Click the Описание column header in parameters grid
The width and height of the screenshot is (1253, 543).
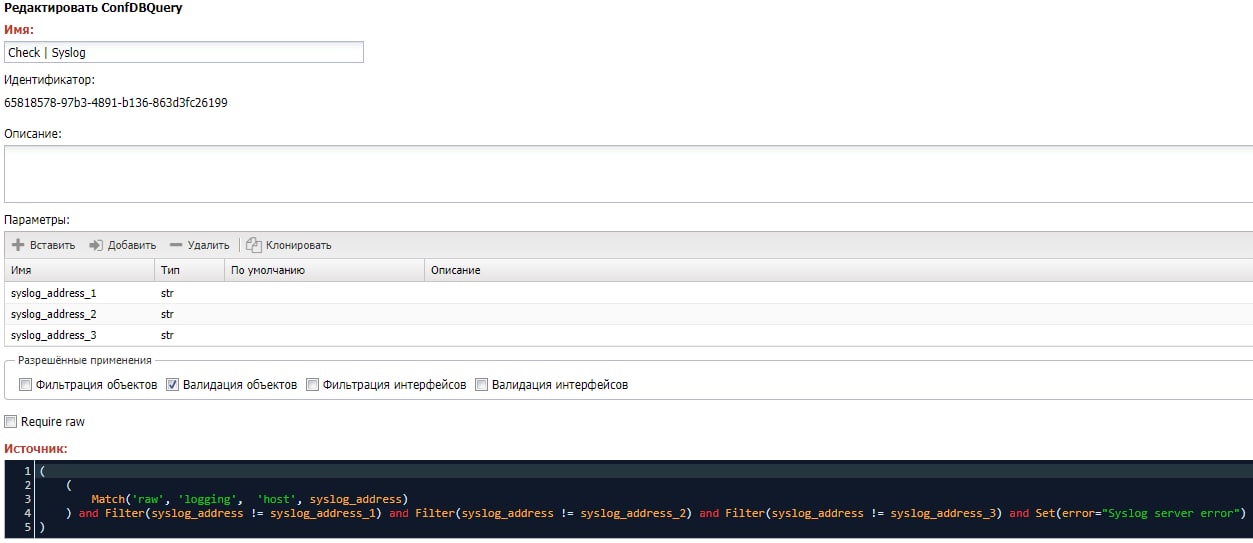pyautogui.click(x=838, y=270)
